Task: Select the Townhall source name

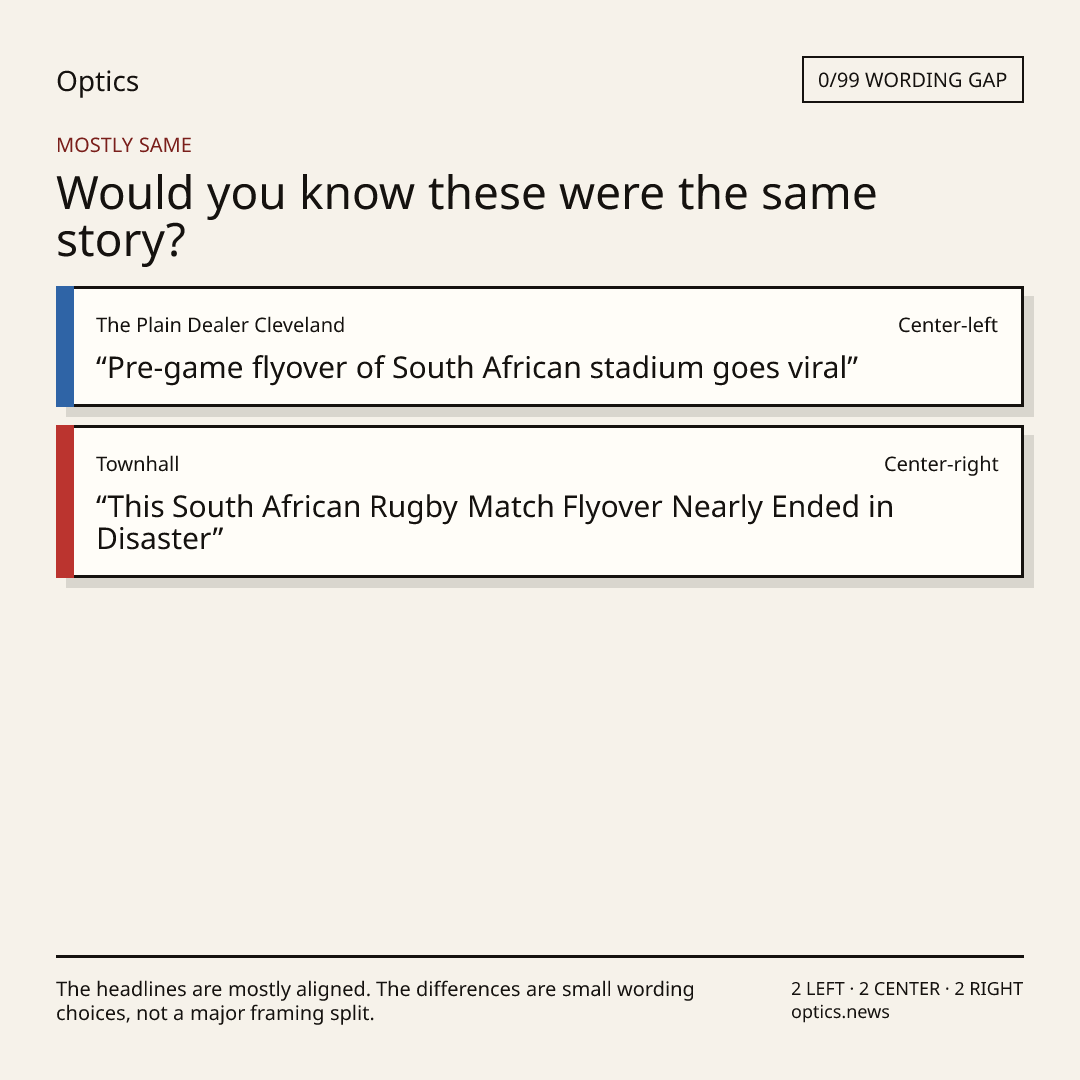Action: click(138, 464)
